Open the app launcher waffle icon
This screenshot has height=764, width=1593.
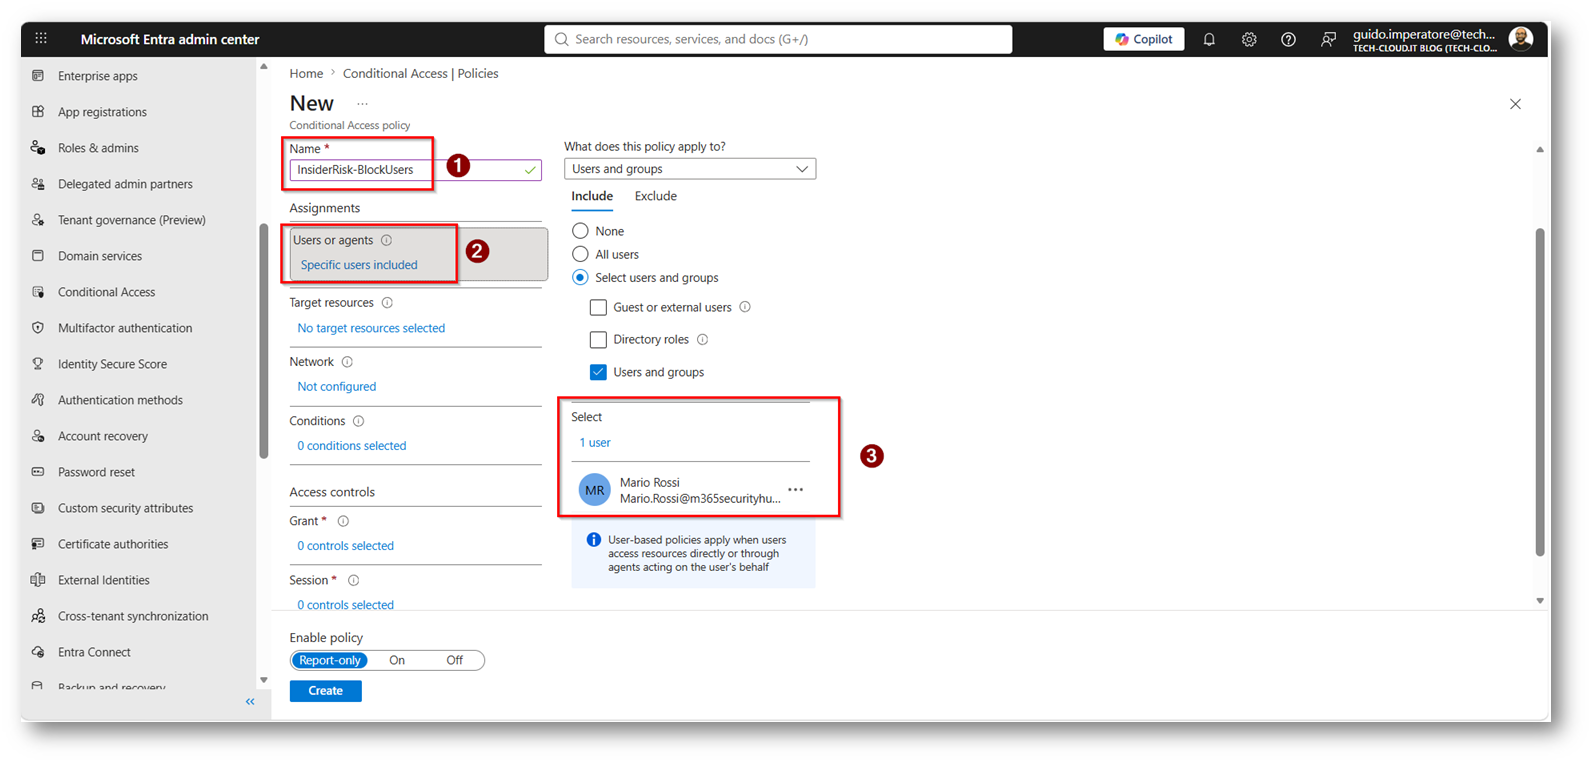[x=41, y=39]
